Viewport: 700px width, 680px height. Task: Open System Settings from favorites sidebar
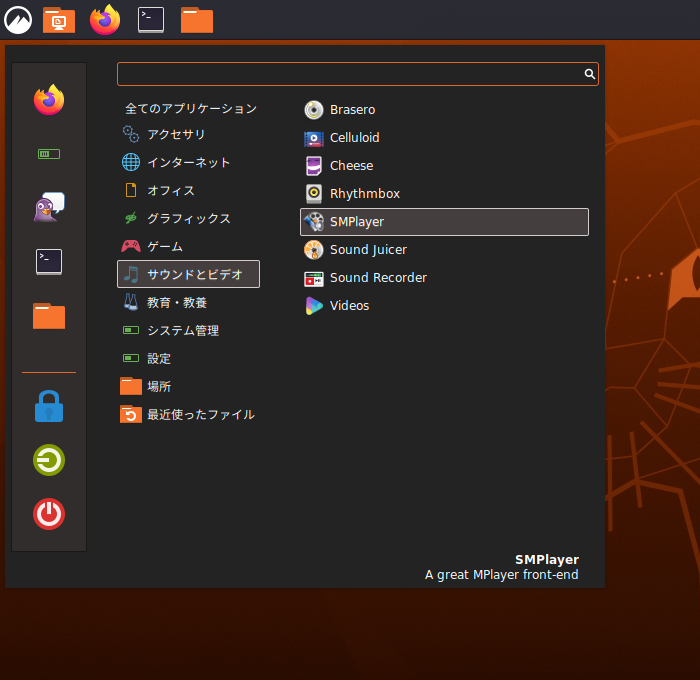49,154
